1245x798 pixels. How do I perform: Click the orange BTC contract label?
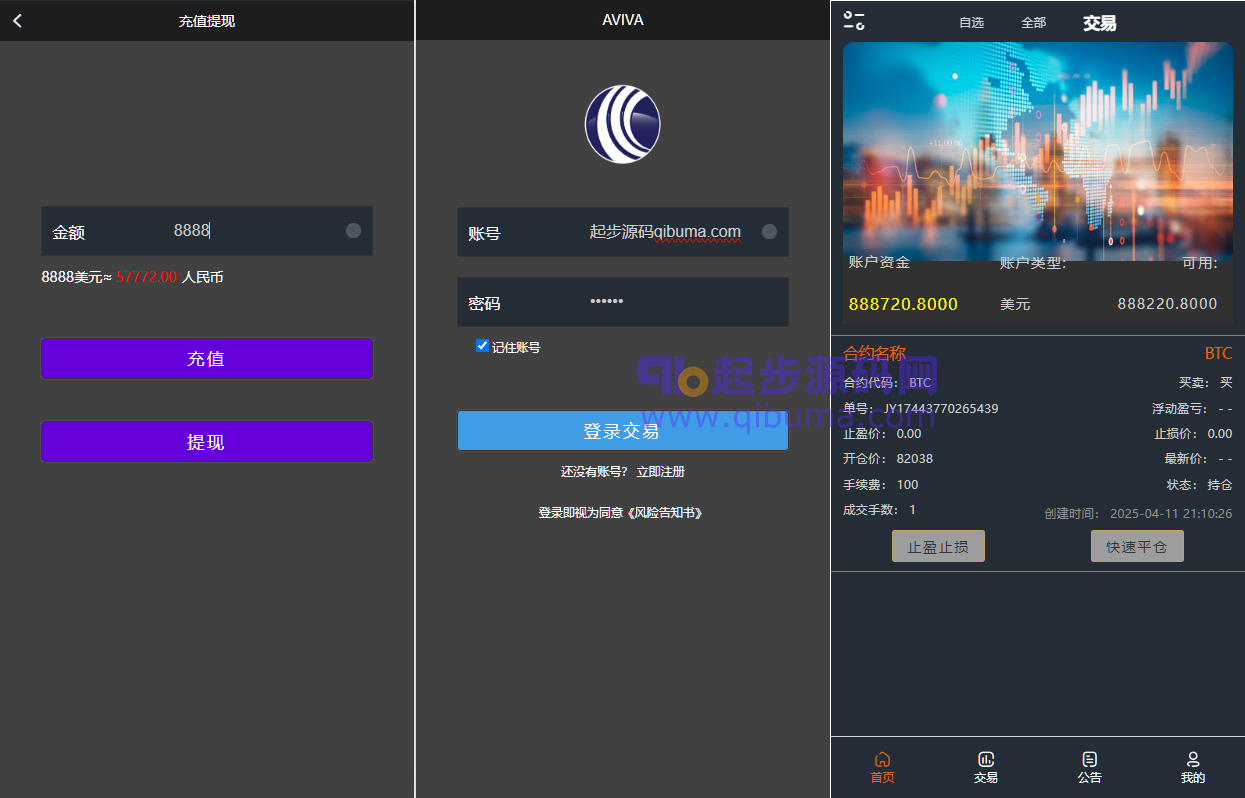(1218, 354)
